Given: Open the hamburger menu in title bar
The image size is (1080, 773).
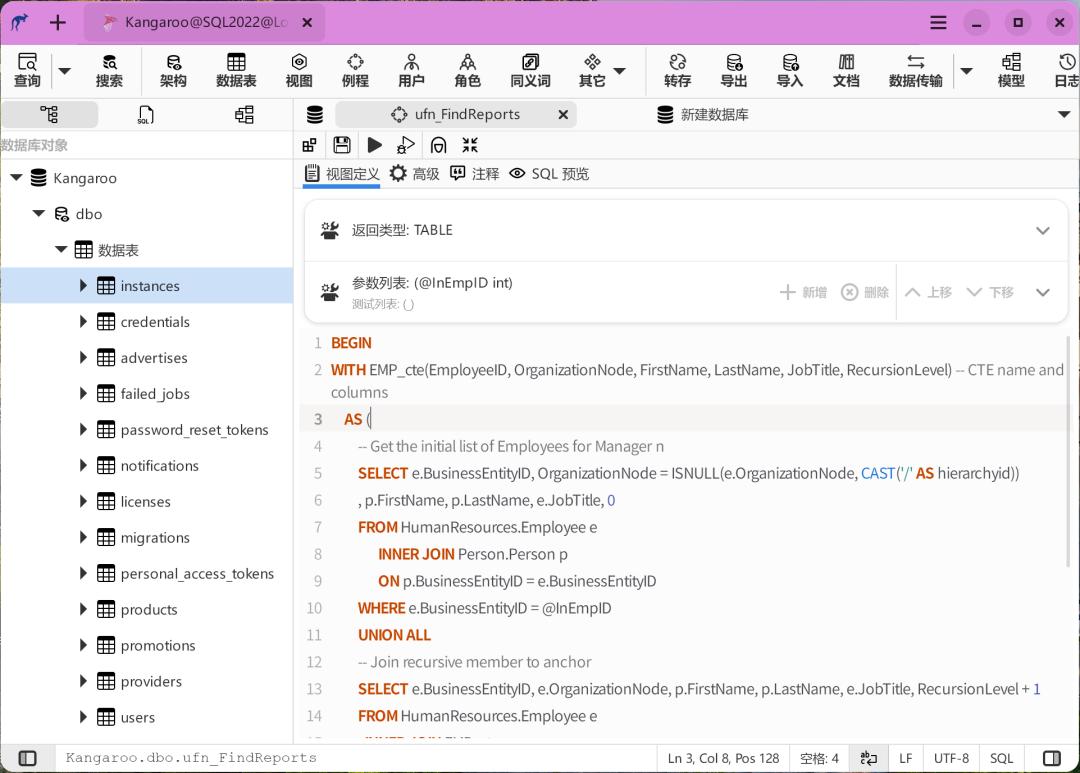Looking at the screenshot, I should 938,23.
